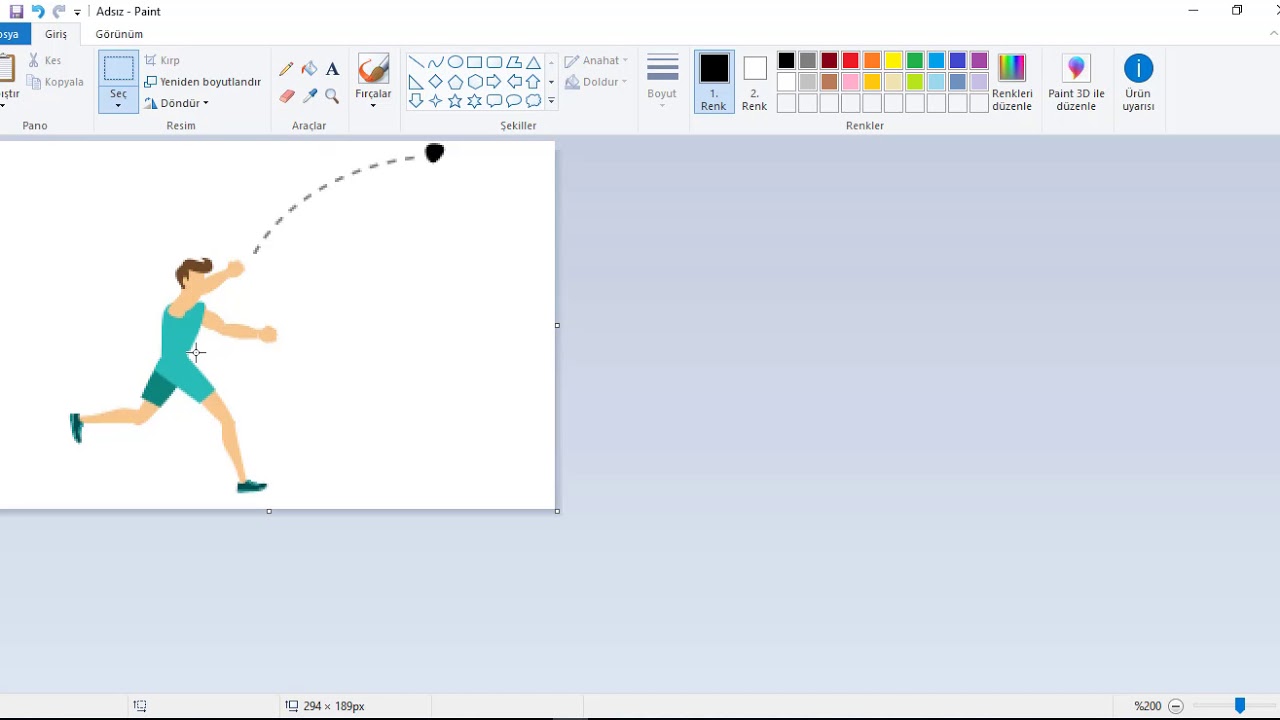The width and height of the screenshot is (1280, 720).
Task: Pick the Five-point star shape
Action: (x=455, y=101)
